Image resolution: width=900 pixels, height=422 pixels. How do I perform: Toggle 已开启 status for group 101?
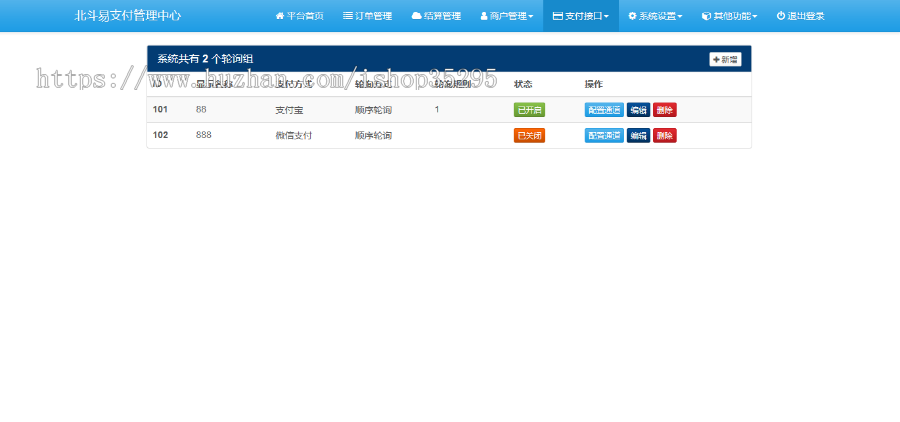click(529, 110)
